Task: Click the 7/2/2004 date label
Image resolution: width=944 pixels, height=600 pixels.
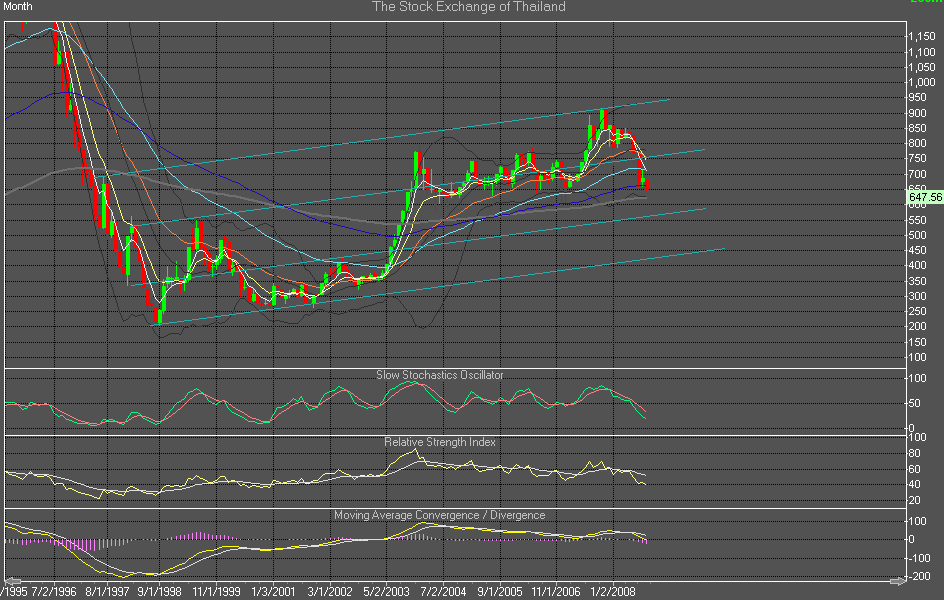Action: pos(443,592)
